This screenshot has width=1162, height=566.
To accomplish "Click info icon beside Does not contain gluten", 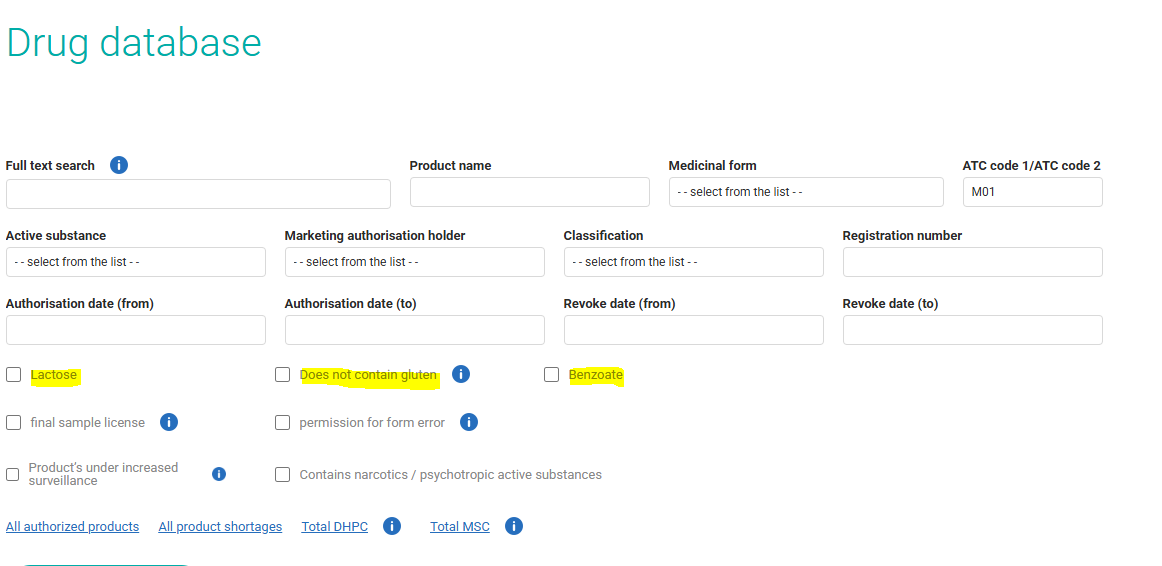I will (x=460, y=374).
